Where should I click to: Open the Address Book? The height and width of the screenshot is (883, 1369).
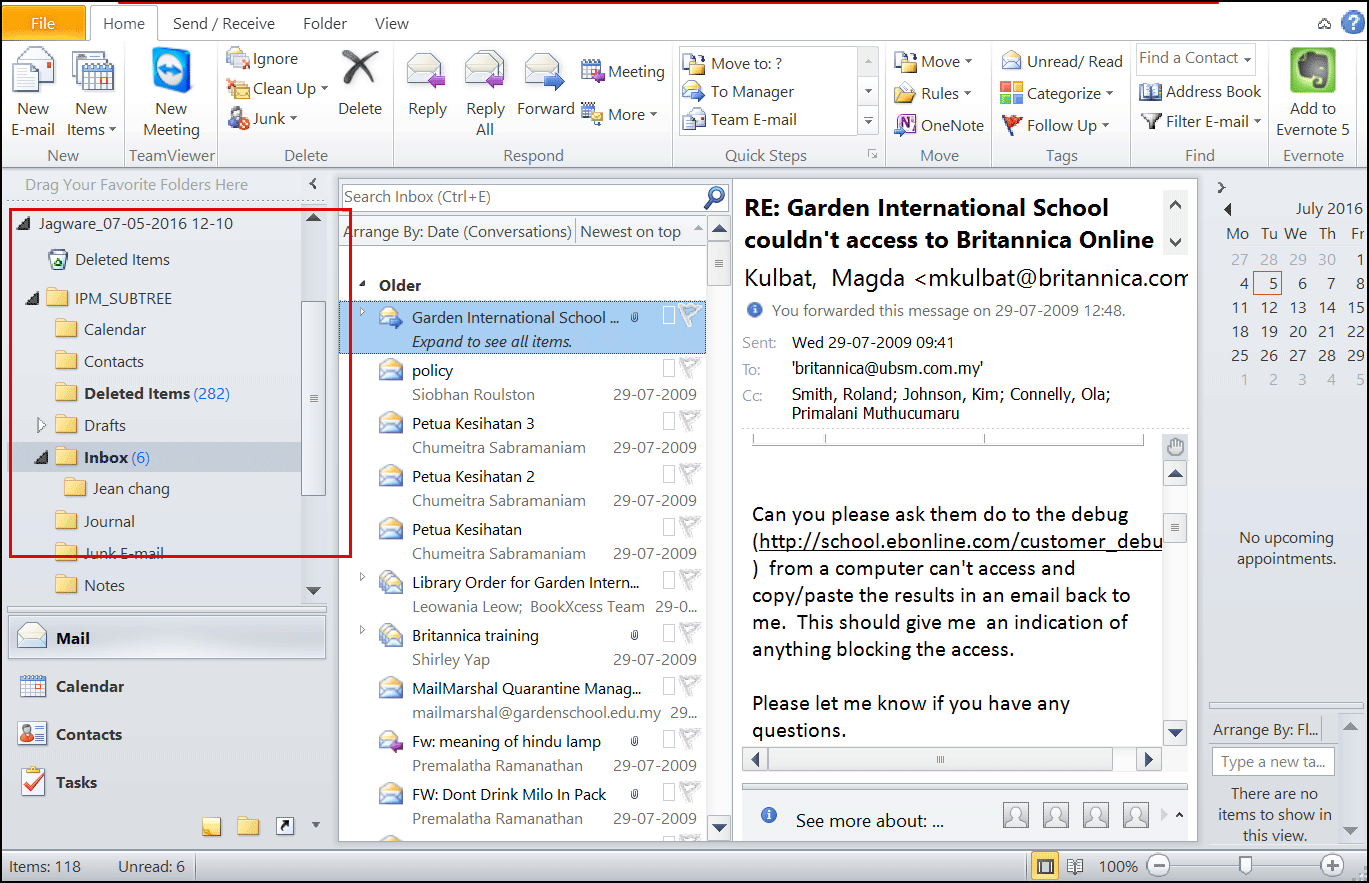click(x=1201, y=92)
